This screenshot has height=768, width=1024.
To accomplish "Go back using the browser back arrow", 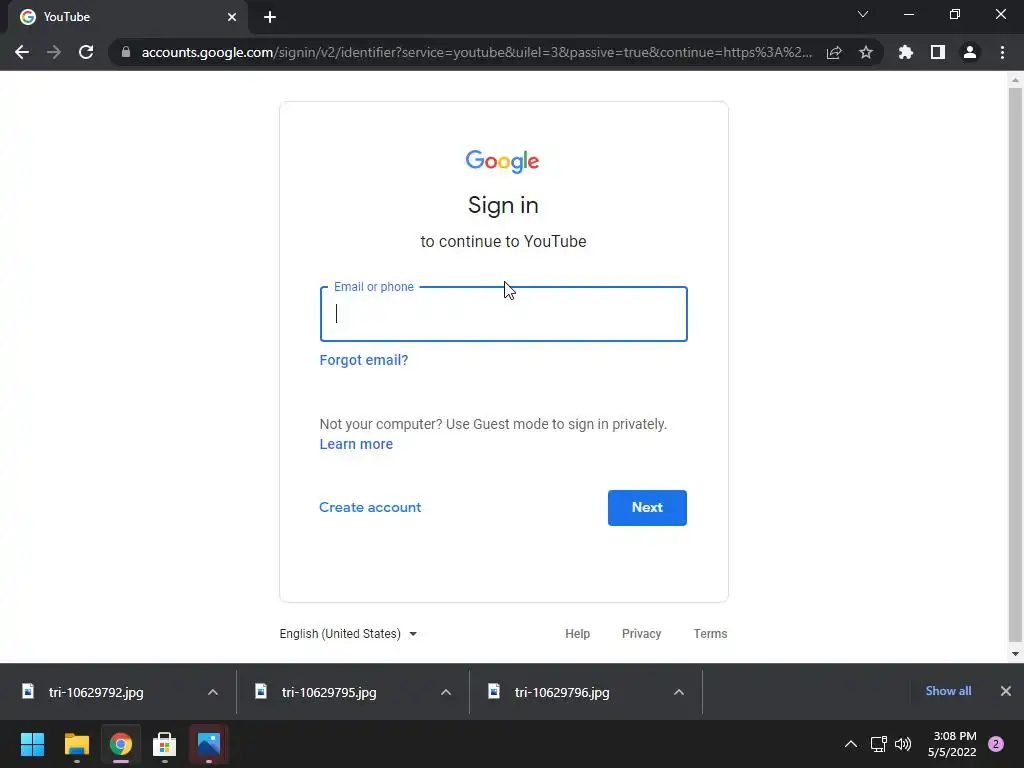I will [22, 52].
